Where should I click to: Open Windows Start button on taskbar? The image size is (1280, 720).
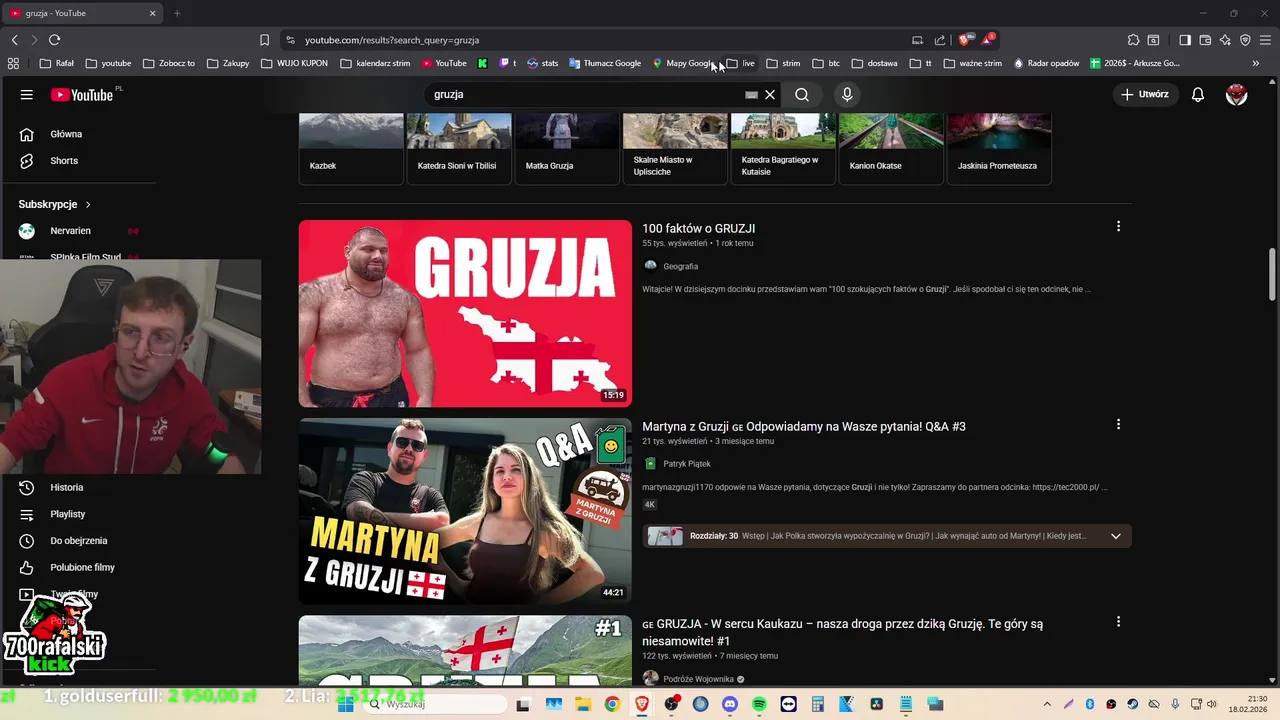pyautogui.click(x=346, y=704)
